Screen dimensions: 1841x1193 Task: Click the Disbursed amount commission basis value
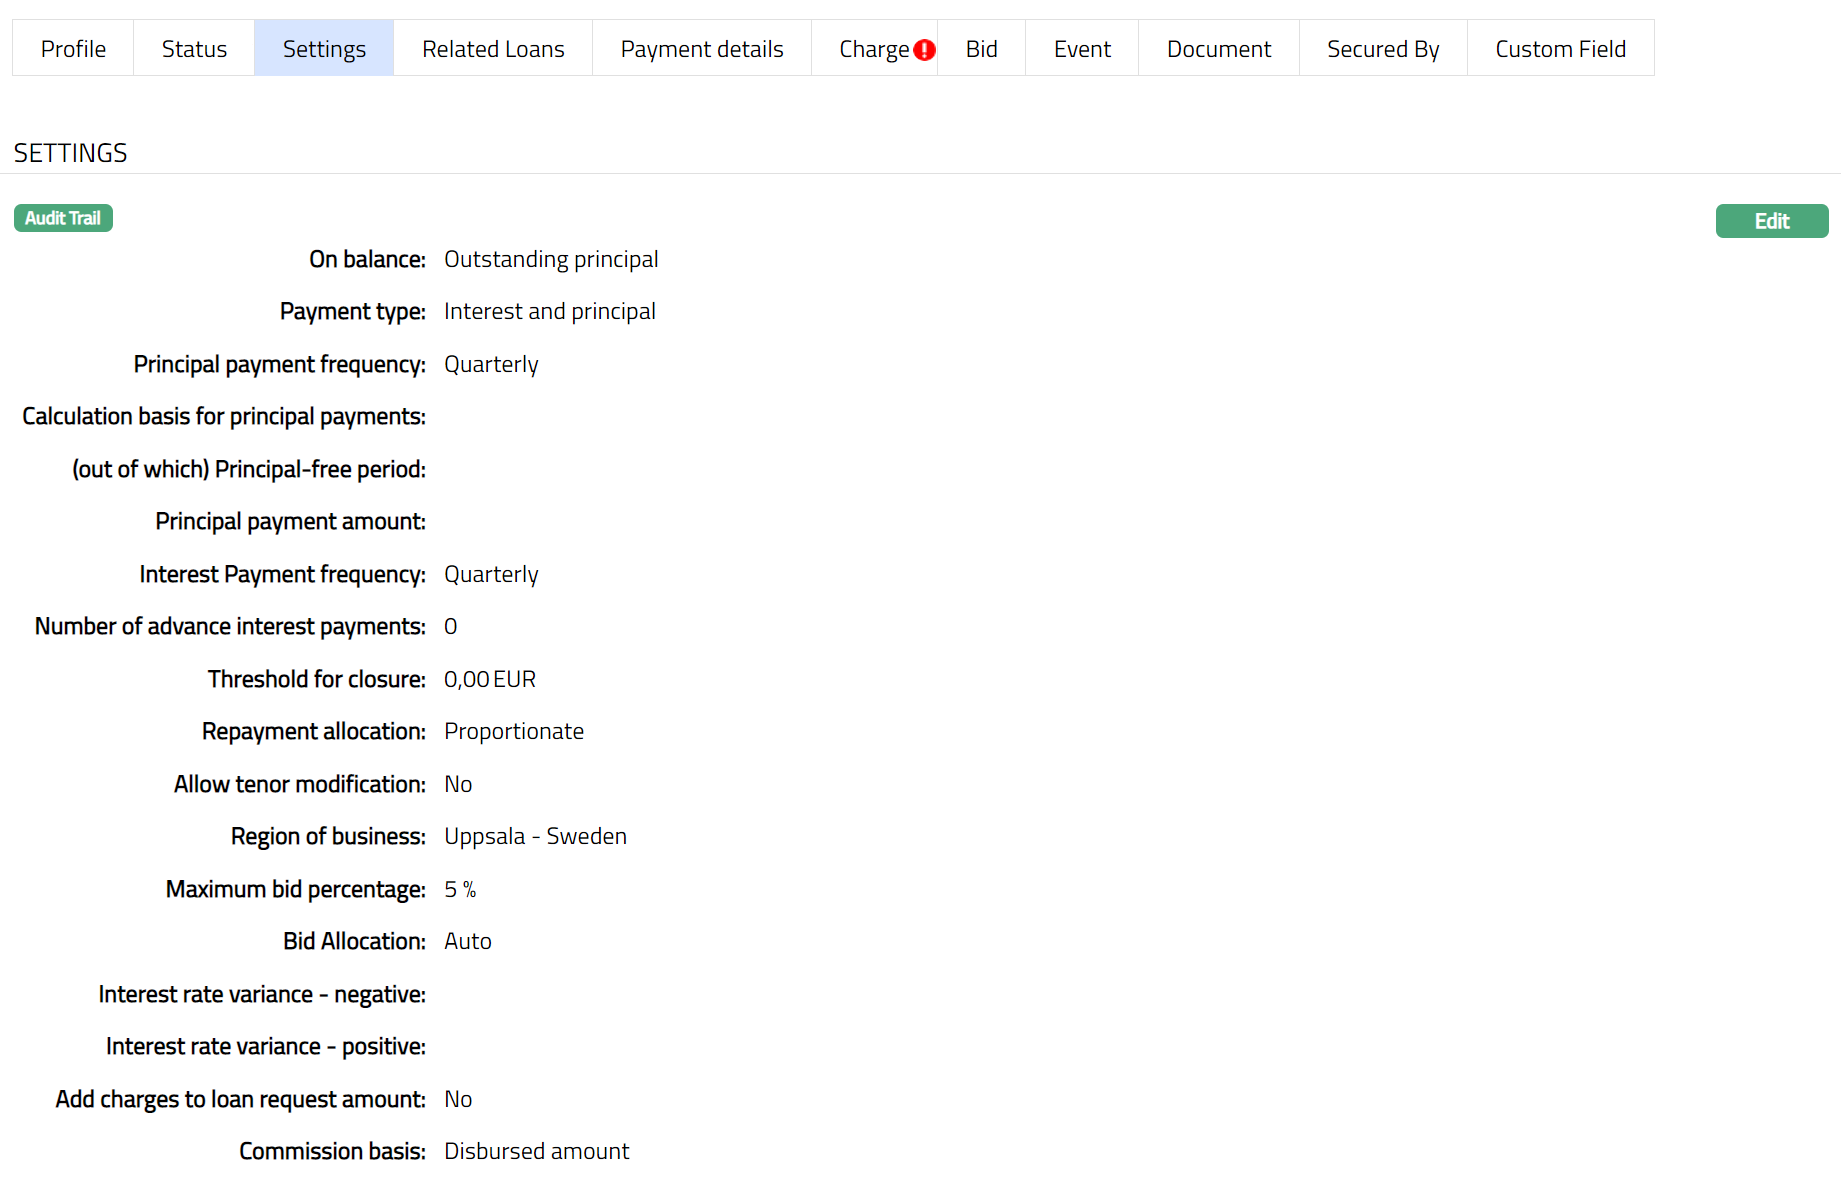536,1151
